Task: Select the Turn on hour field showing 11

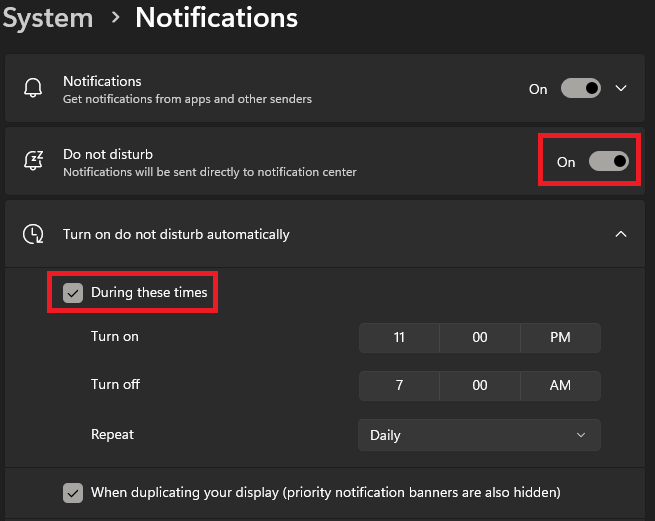Action: point(399,338)
